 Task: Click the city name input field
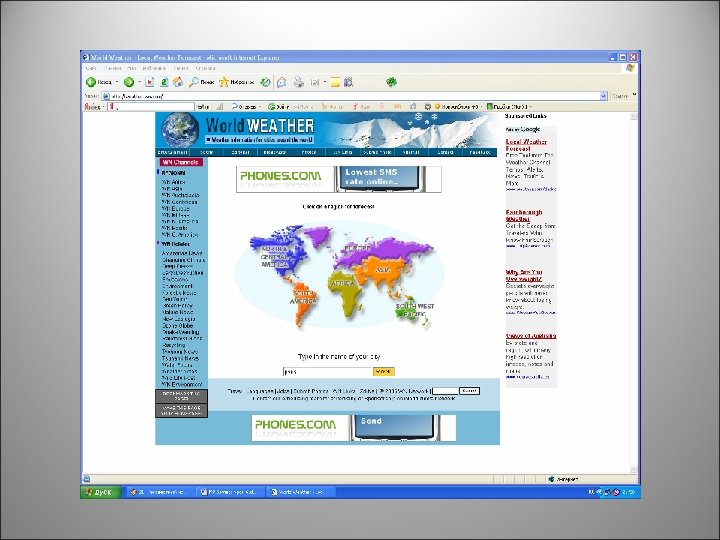tap(327, 371)
